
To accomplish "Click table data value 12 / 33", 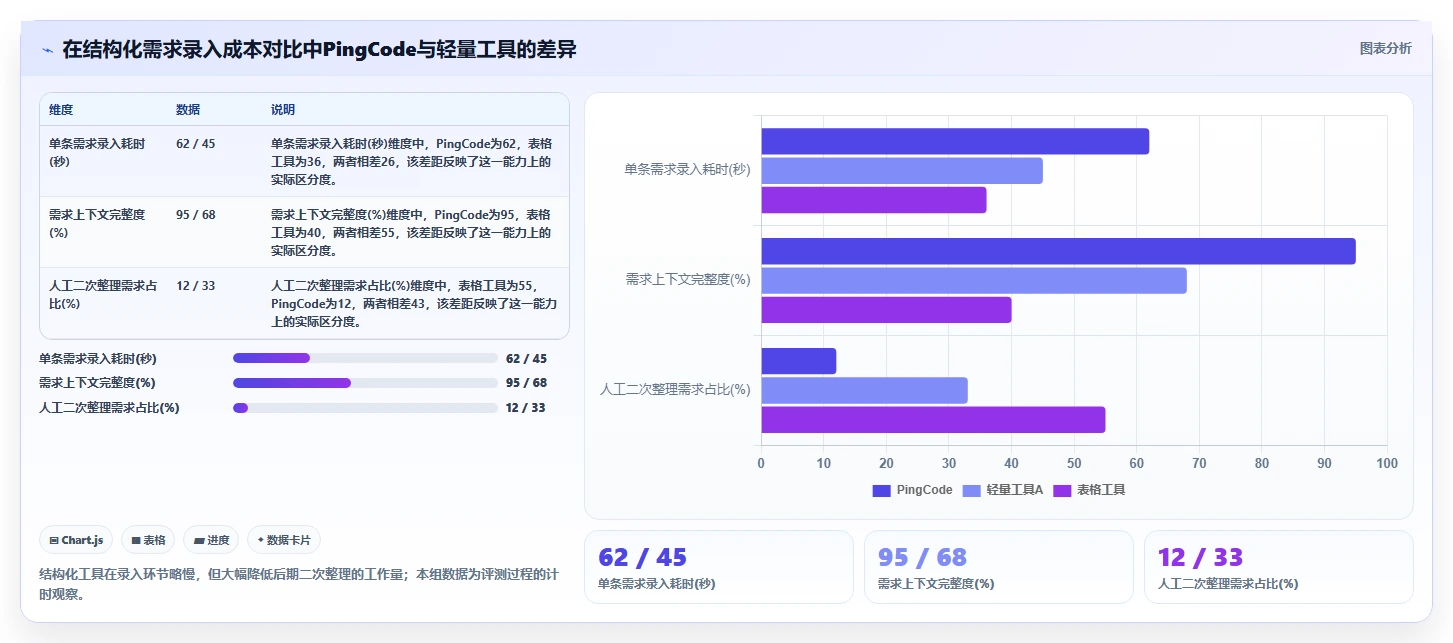I will pos(196,286).
